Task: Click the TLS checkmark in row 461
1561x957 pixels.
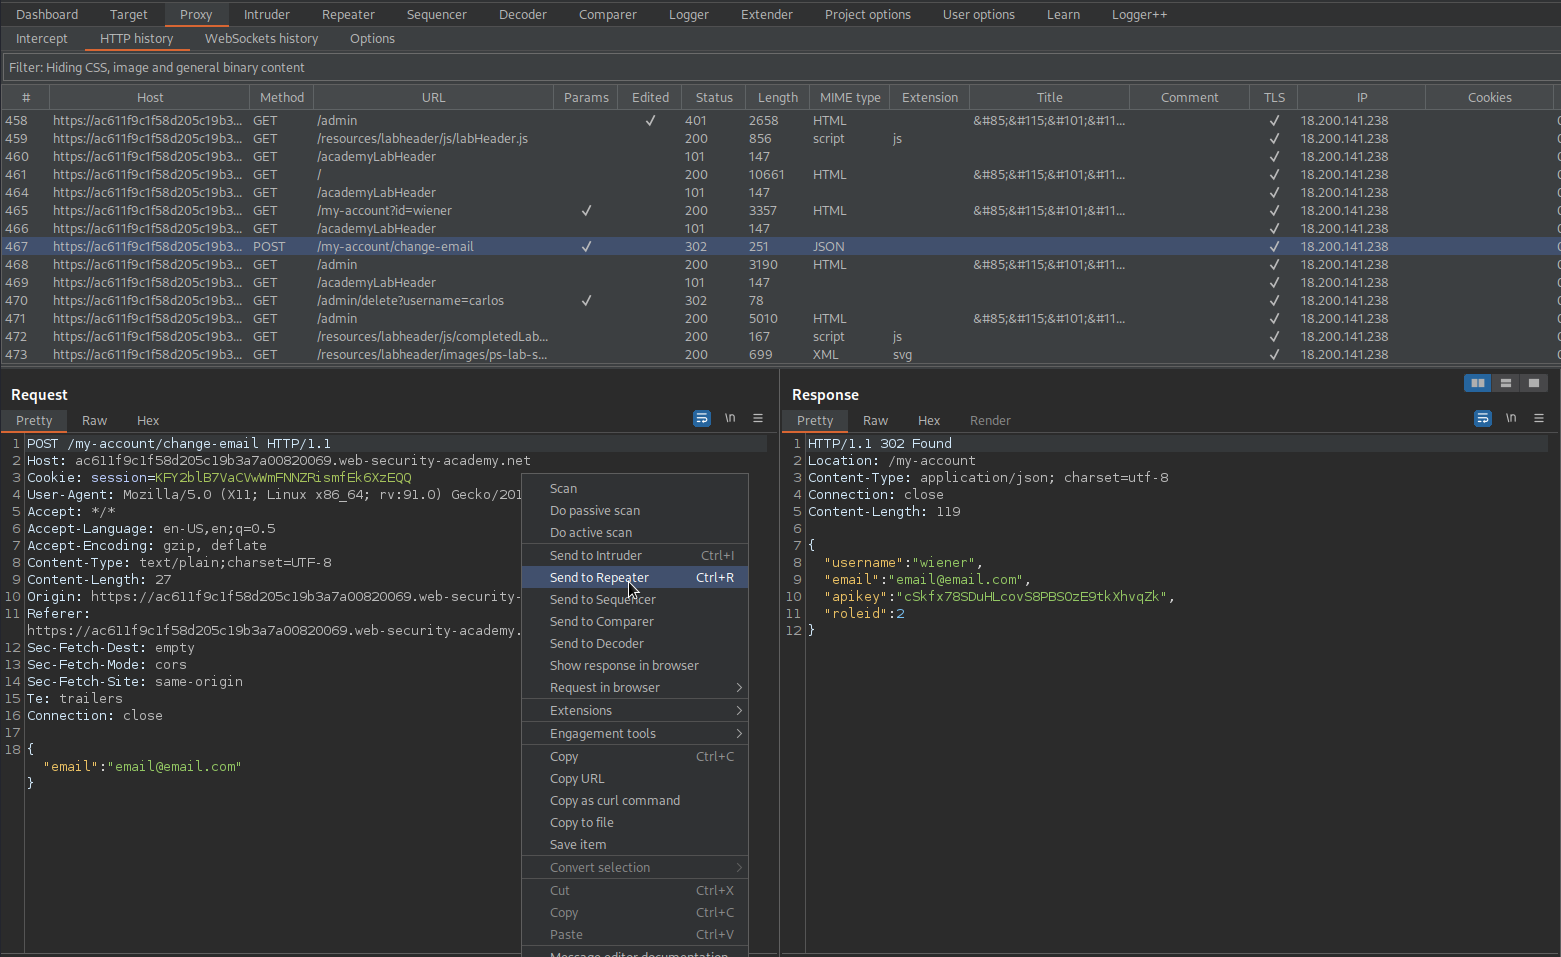Action: [1274, 175]
